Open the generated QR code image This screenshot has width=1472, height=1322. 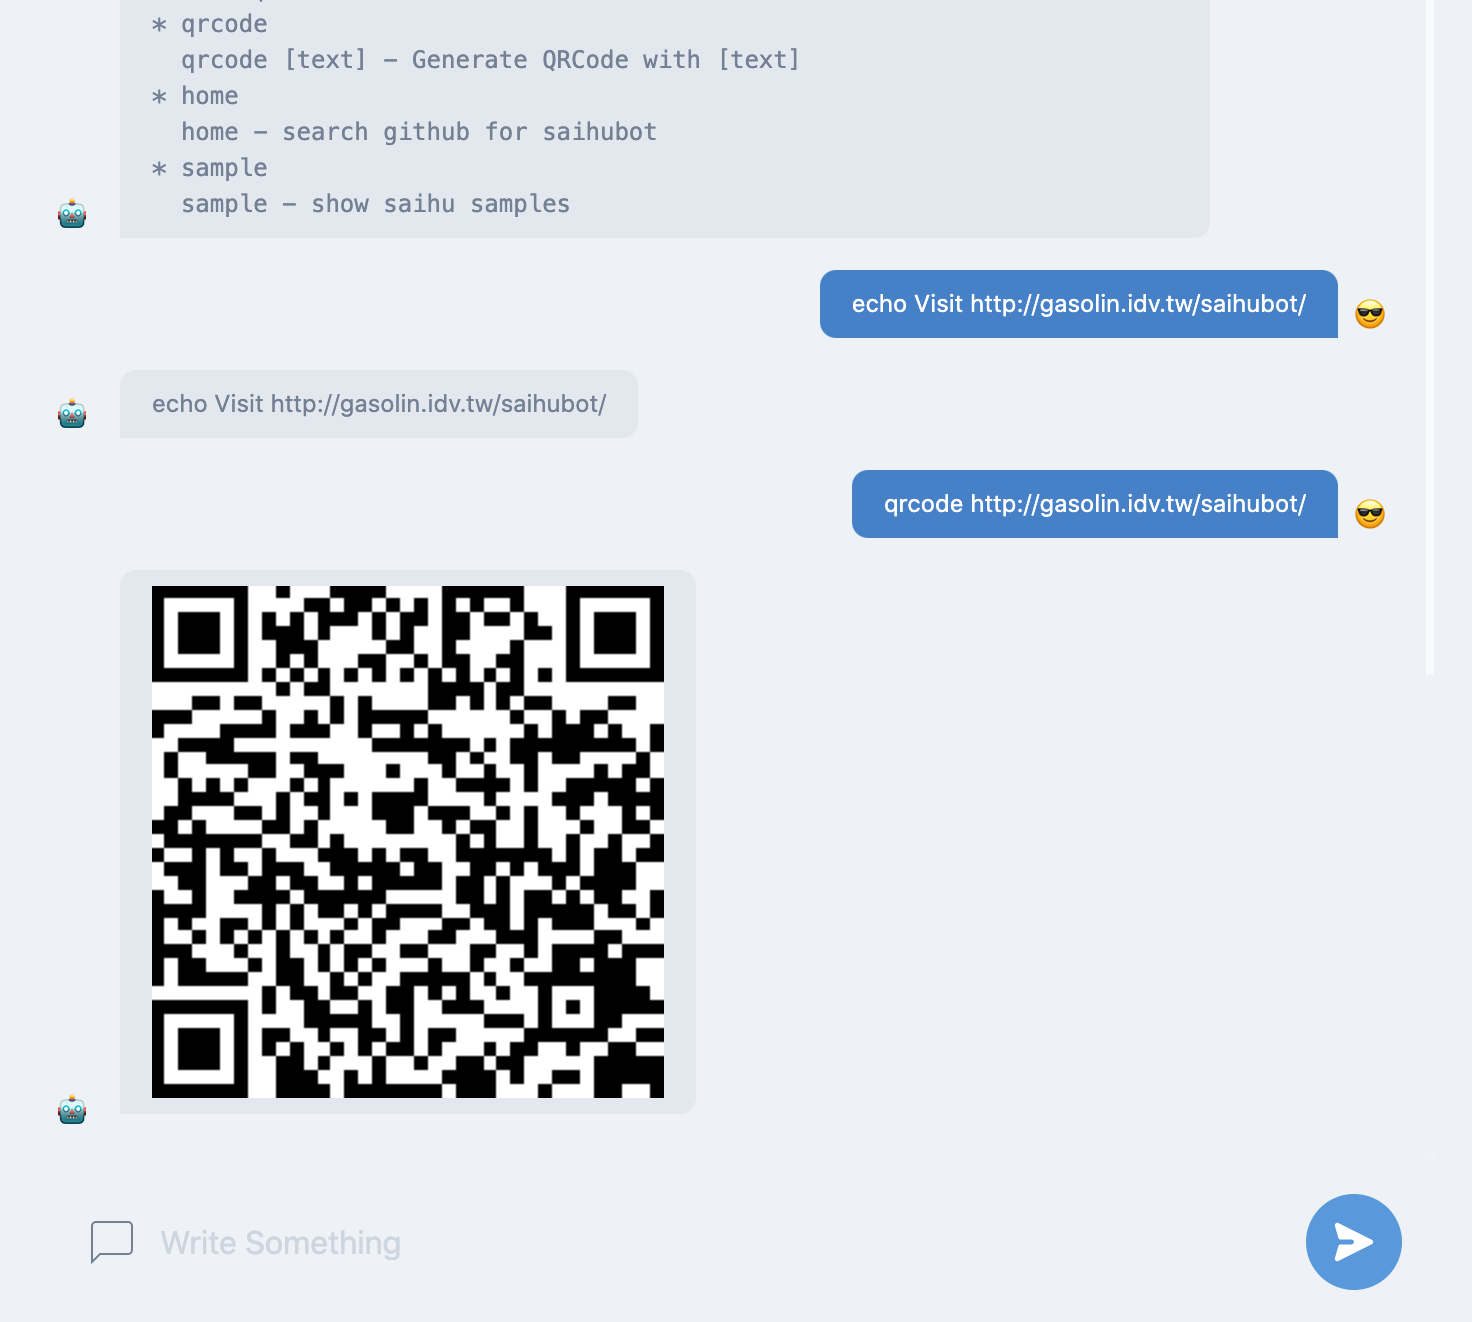tap(408, 842)
